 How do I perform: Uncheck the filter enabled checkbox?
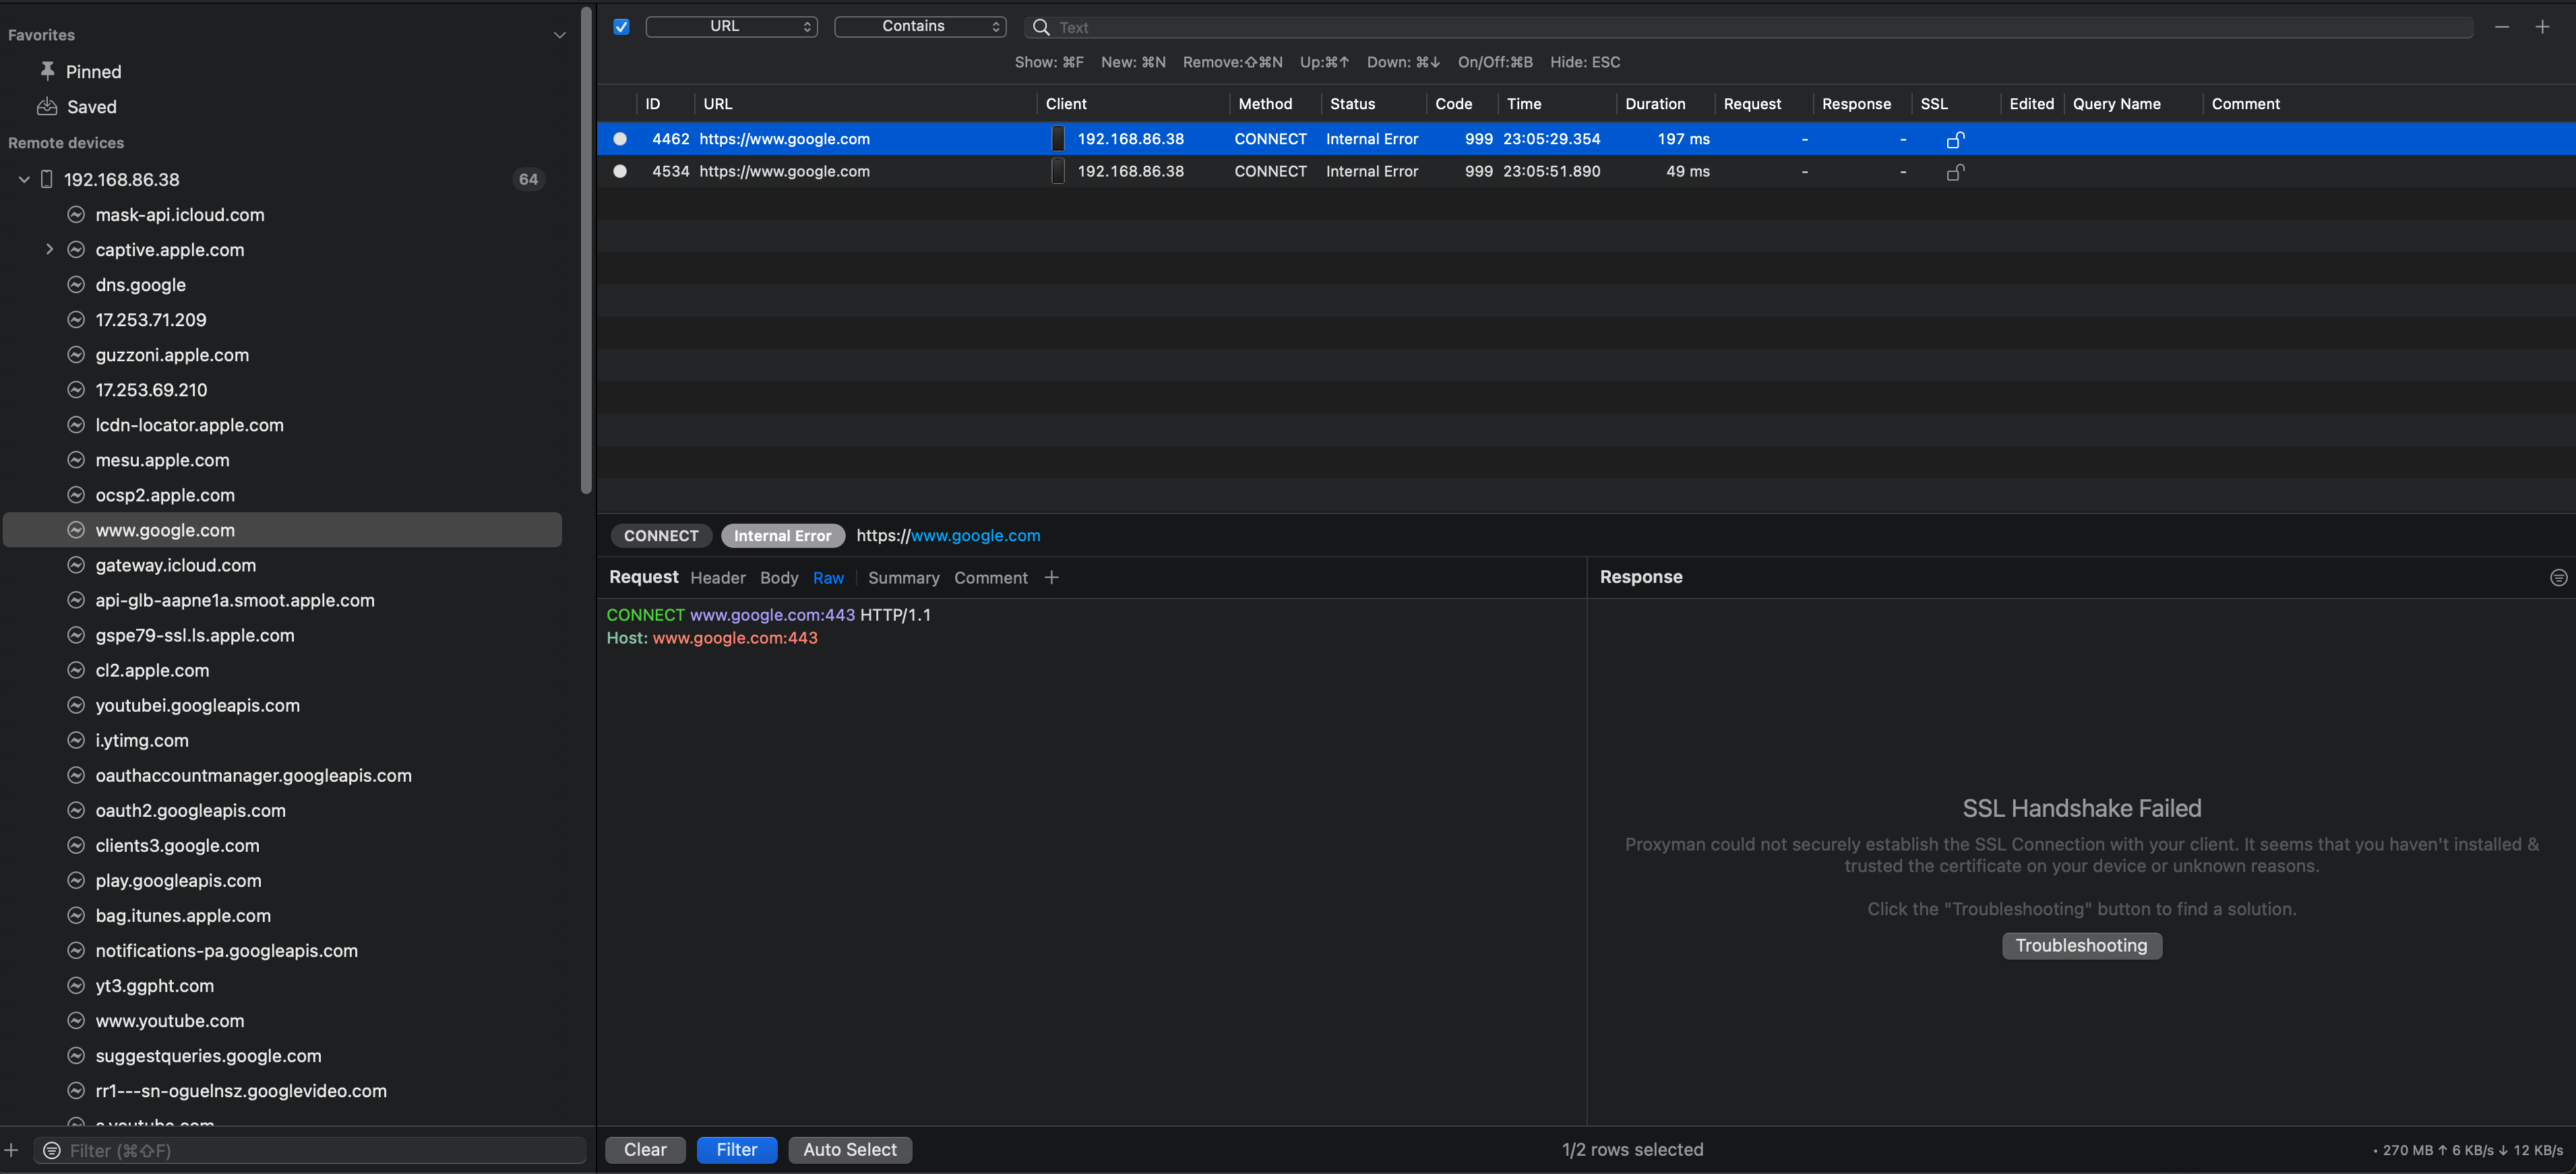[621, 27]
